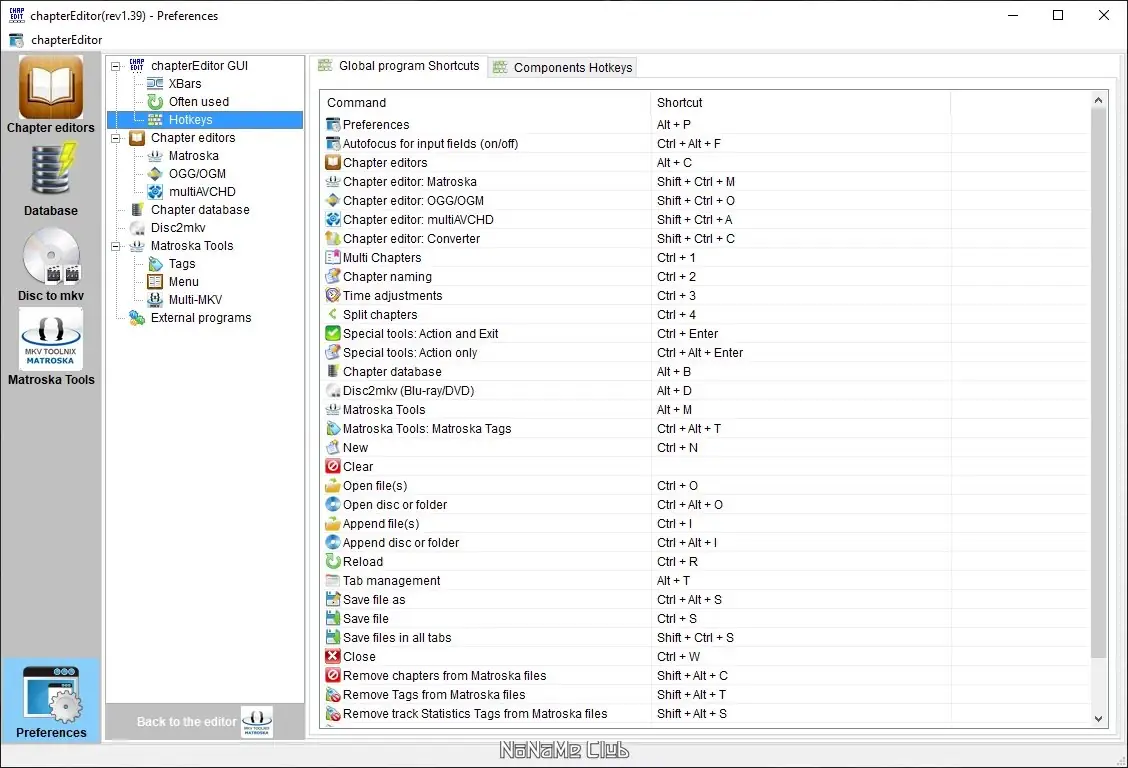This screenshot has width=1128, height=768.
Task: Click the Close row red X icon
Action: pyautogui.click(x=332, y=656)
